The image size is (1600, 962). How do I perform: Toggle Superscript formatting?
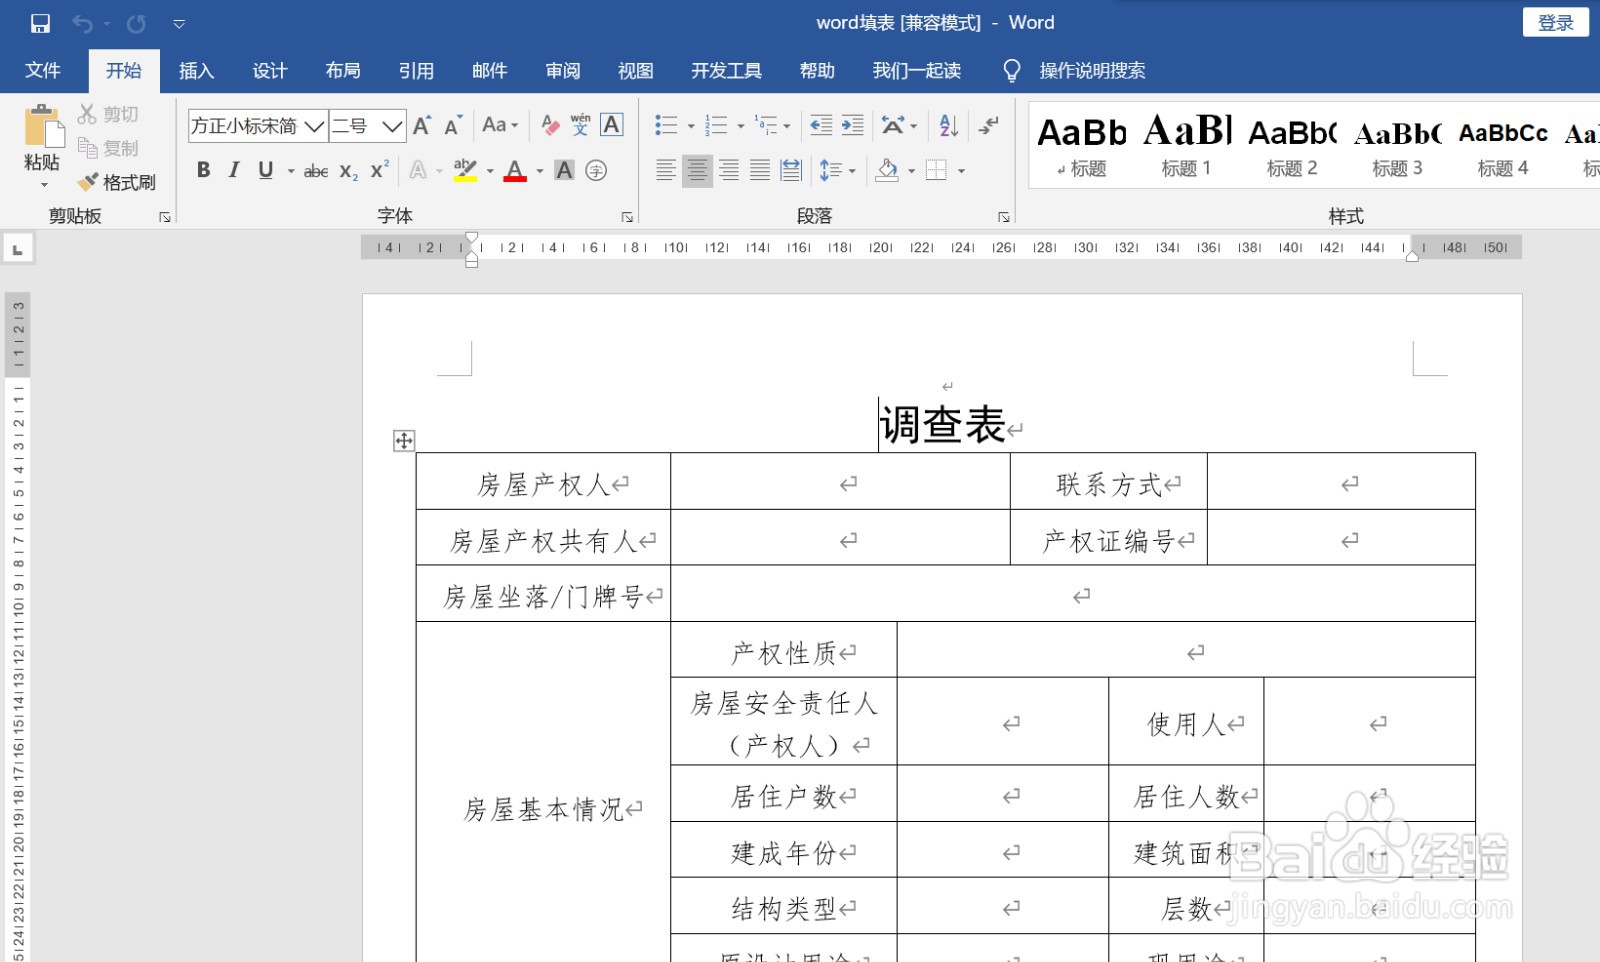[379, 170]
